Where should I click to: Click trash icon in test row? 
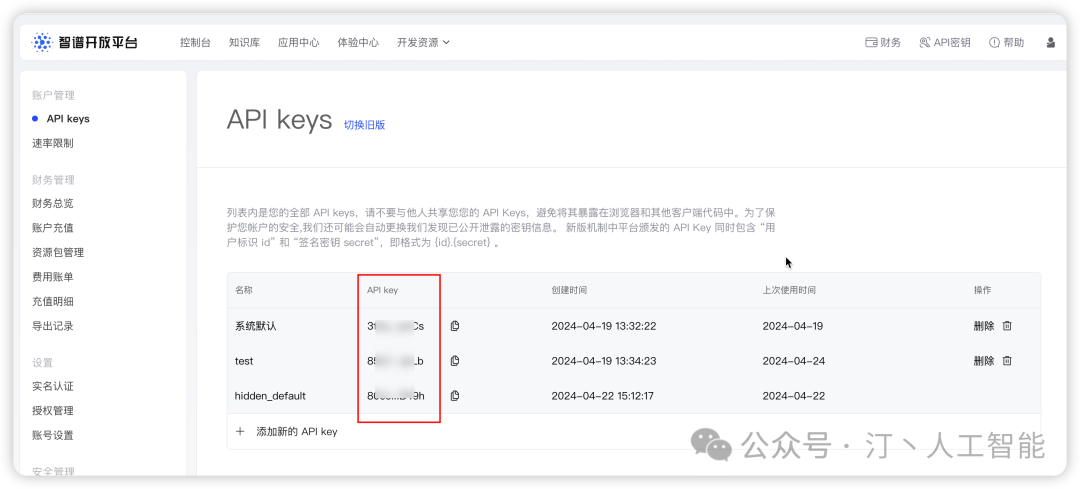coord(1007,361)
